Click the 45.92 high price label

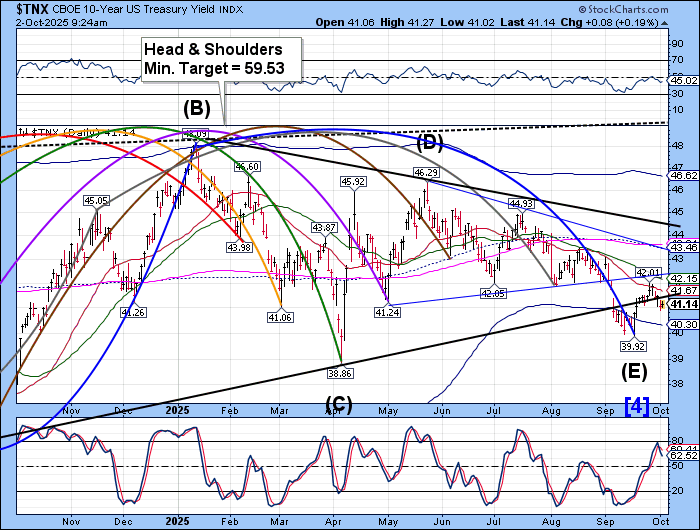point(352,181)
